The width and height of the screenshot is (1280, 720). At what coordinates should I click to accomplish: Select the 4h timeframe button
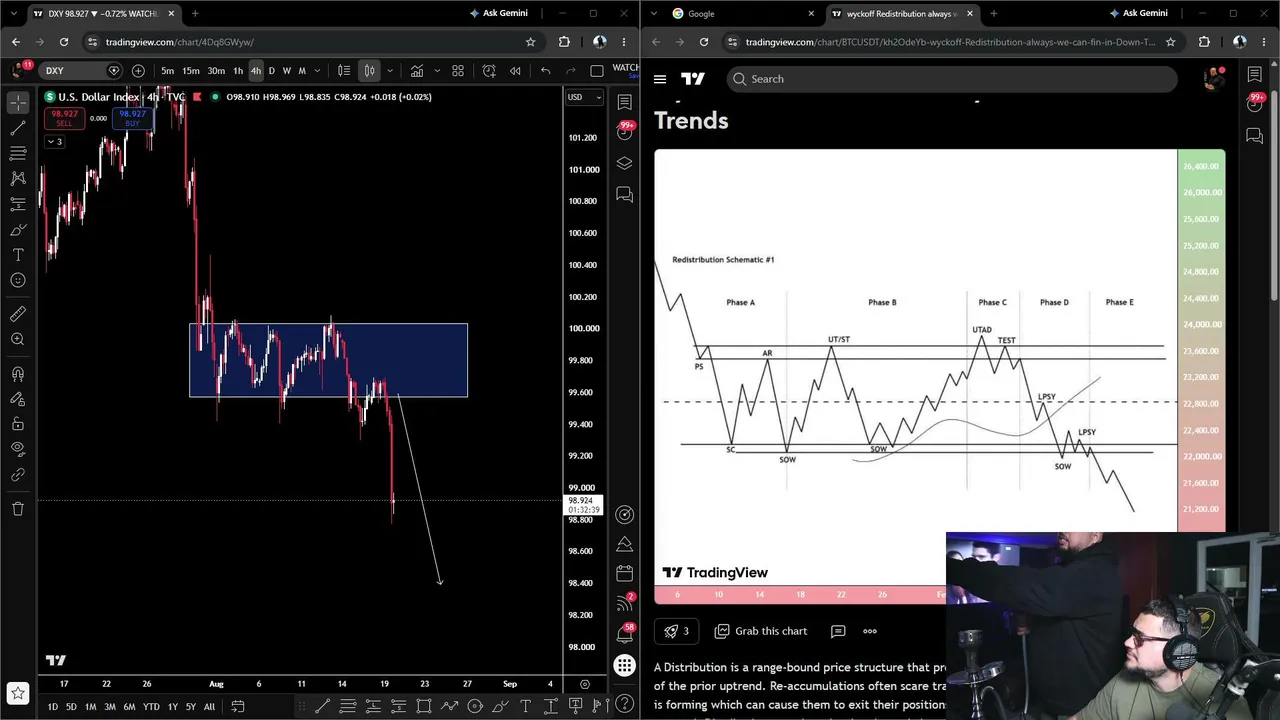click(x=256, y=71)
